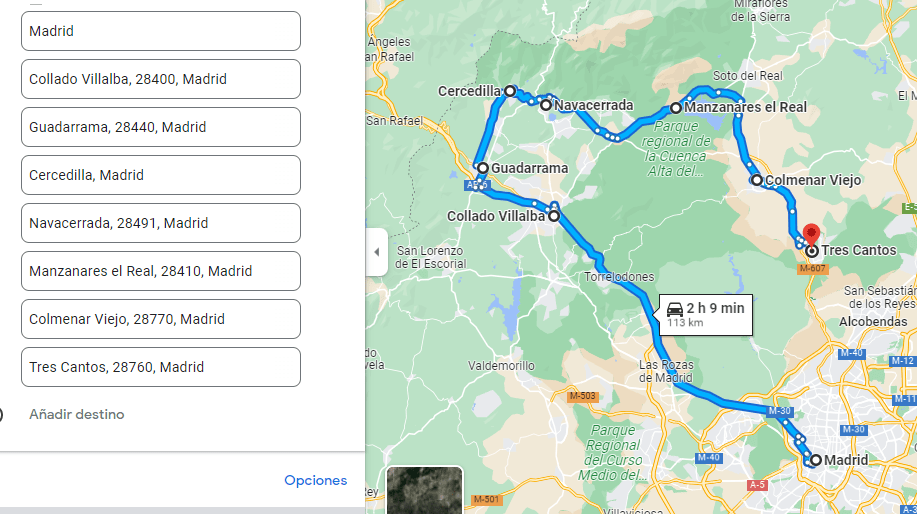Select the Guadarrama, 28440 destination field
The width and height of the screenshot is (917, 514).
tap(161, 127)
